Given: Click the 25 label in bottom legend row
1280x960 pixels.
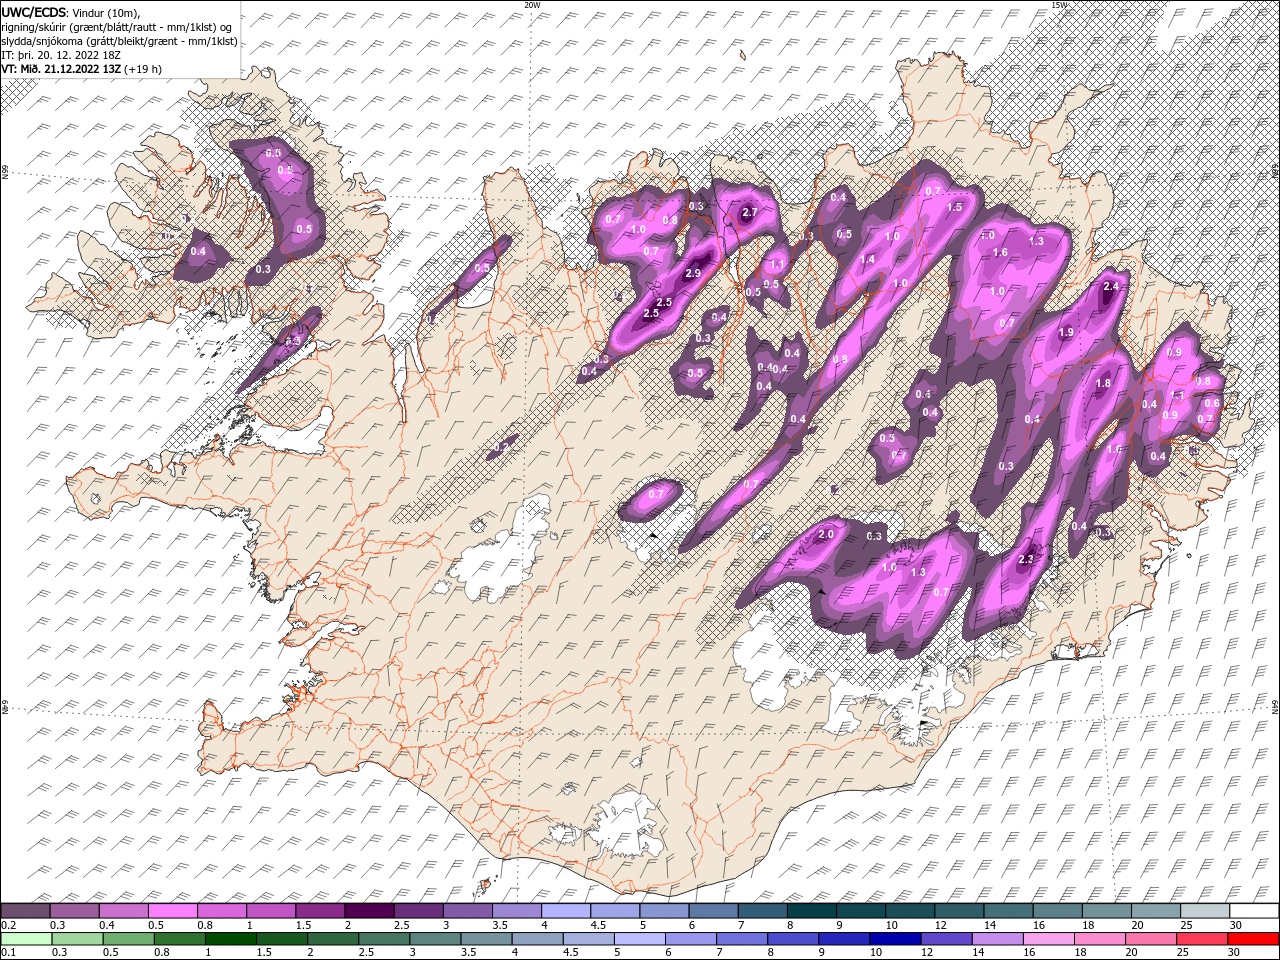Looking at the screenshot, I should 1183,952.
